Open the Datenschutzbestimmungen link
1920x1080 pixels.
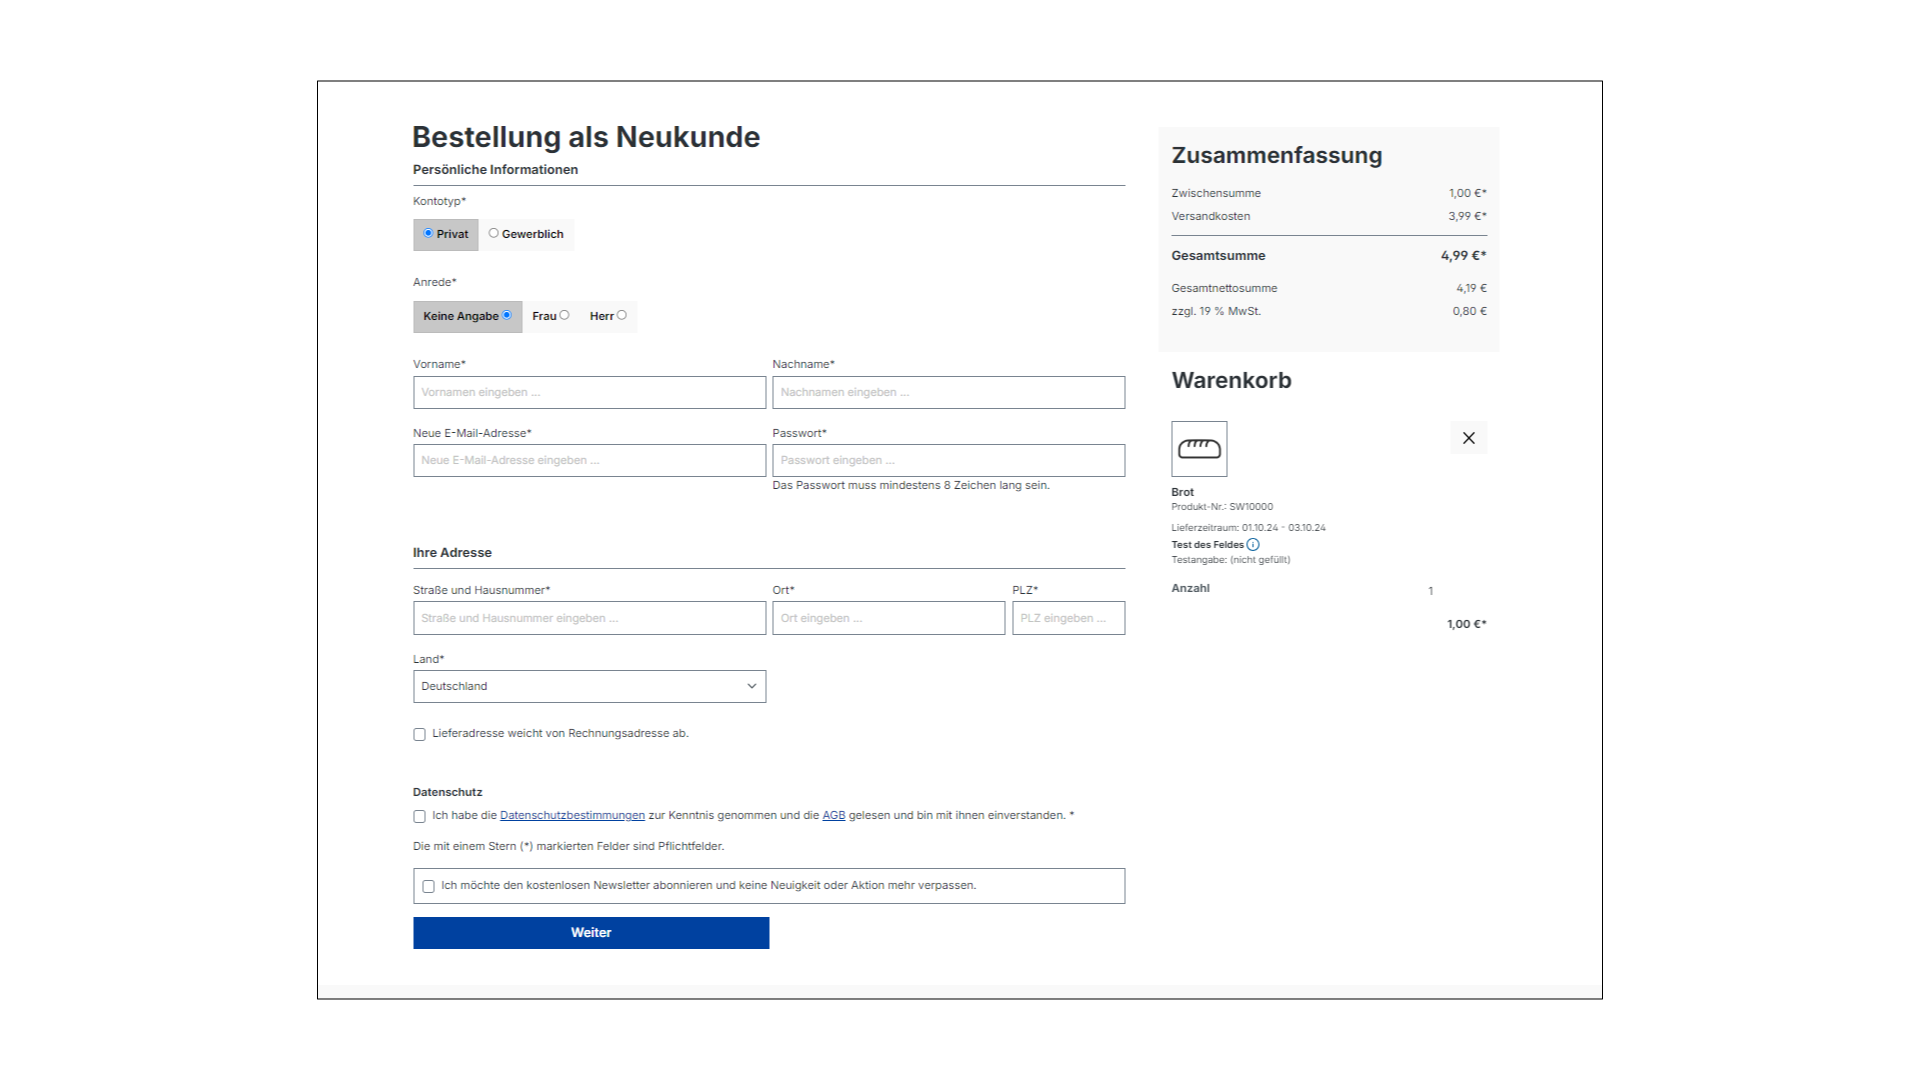point(572,816)
